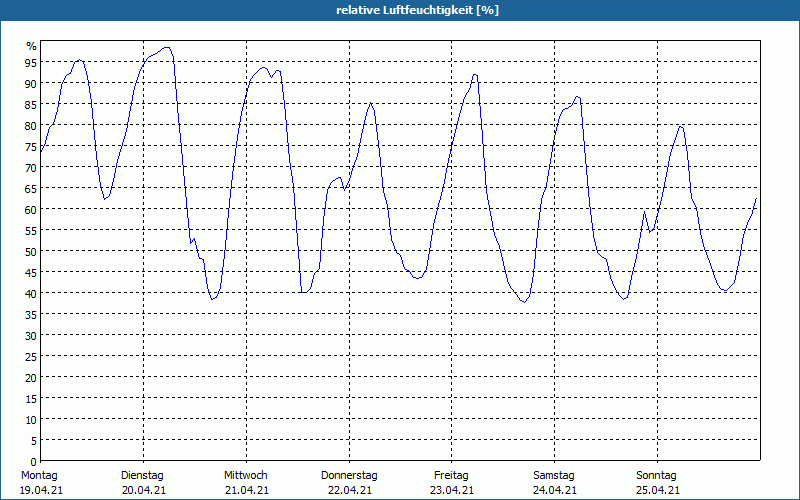Select the 75 tick label on y-axis
This screenshot has width=800, height=500.
pyautogui.click(x=31, y=145)
